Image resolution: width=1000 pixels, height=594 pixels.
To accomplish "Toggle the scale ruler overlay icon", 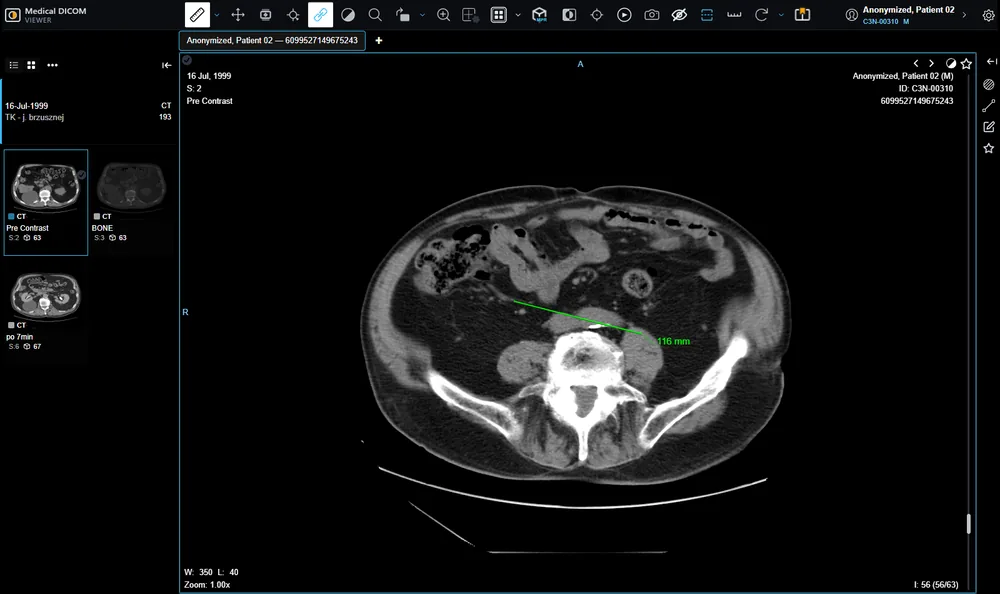I will (734, 15).
